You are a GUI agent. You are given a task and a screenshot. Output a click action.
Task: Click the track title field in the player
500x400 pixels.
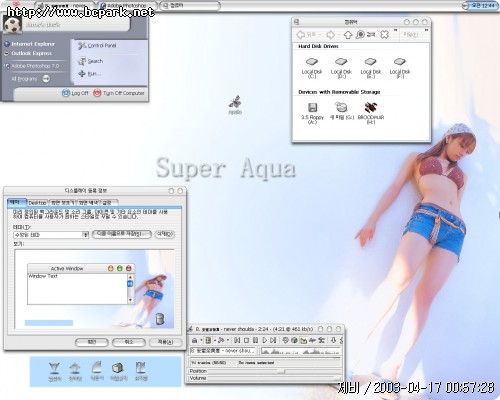point(223,351)
